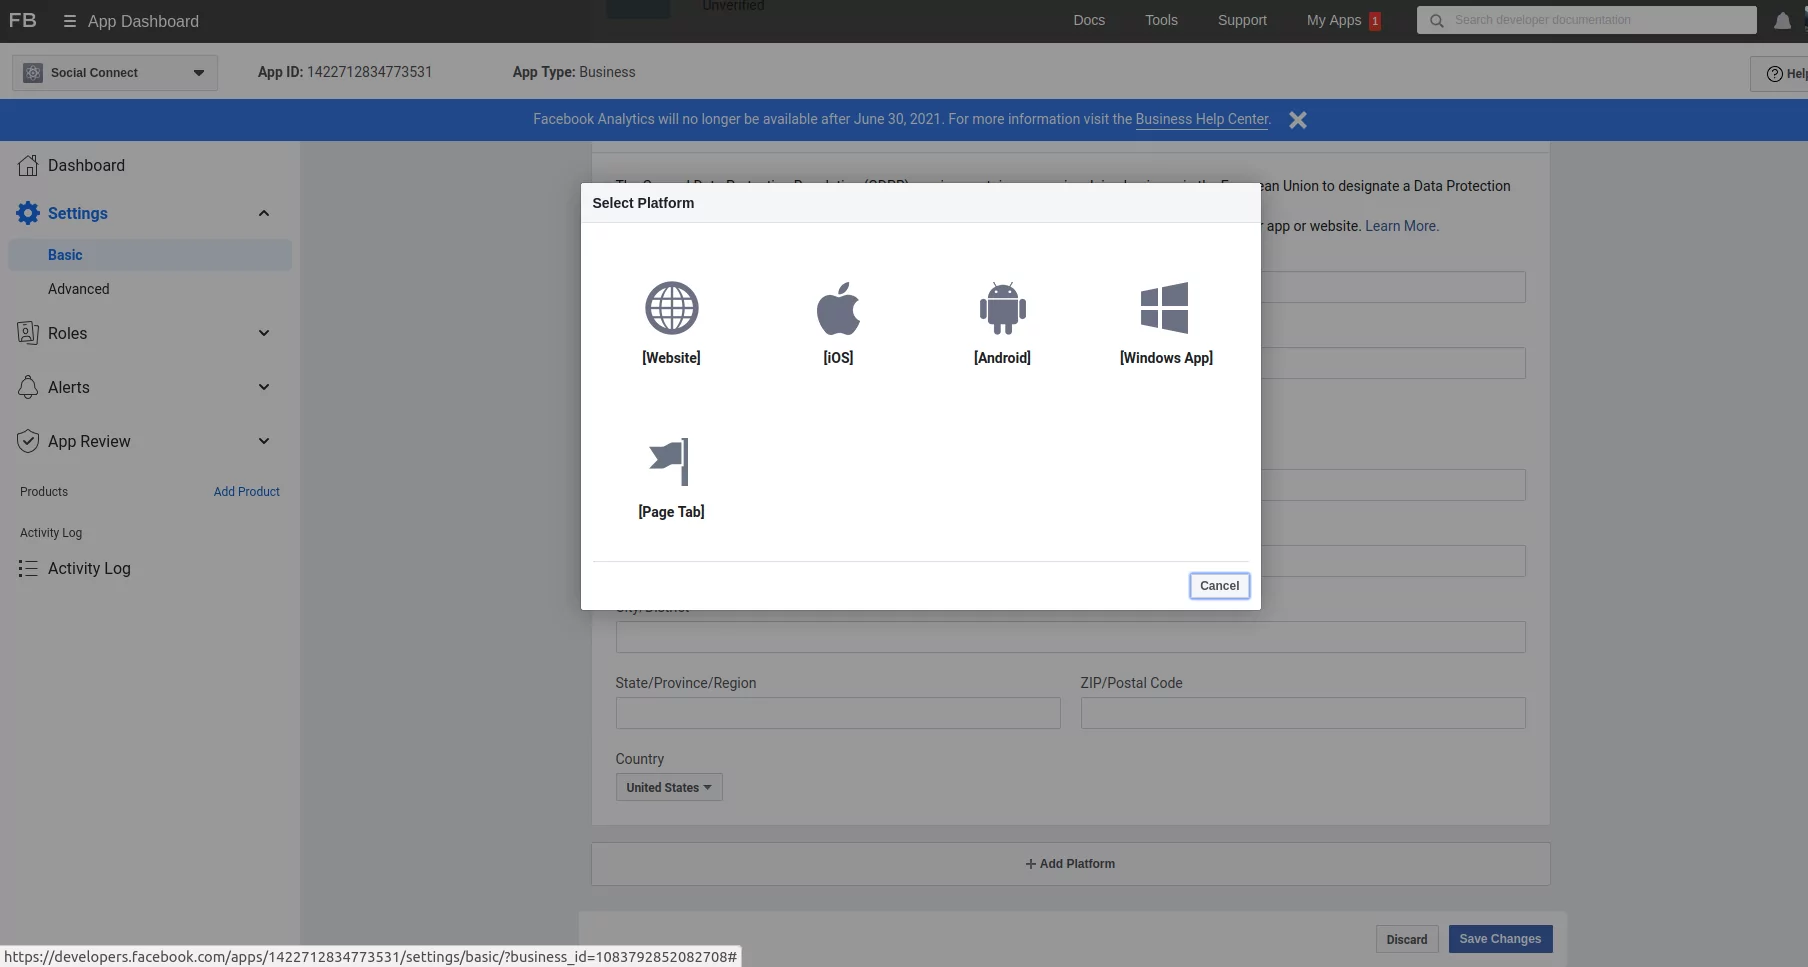Select the Website platform globe icon

671,308
